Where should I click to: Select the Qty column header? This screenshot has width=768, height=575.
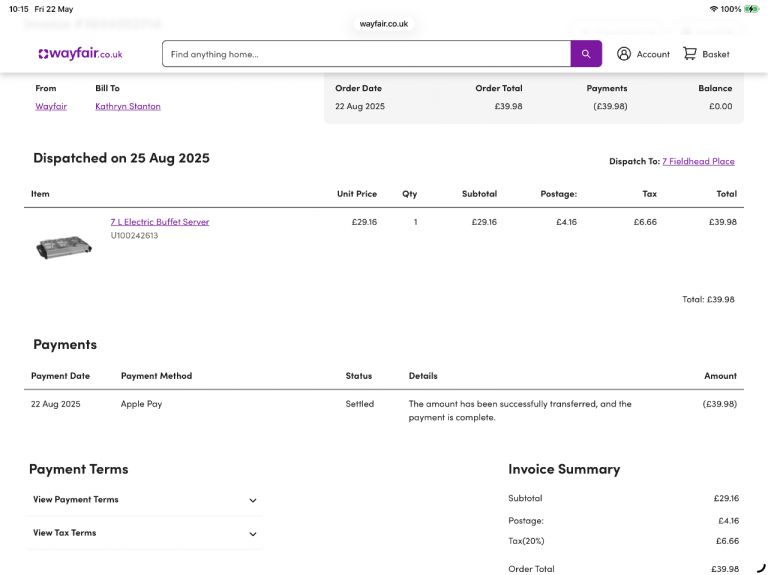(x=409, y=194)
